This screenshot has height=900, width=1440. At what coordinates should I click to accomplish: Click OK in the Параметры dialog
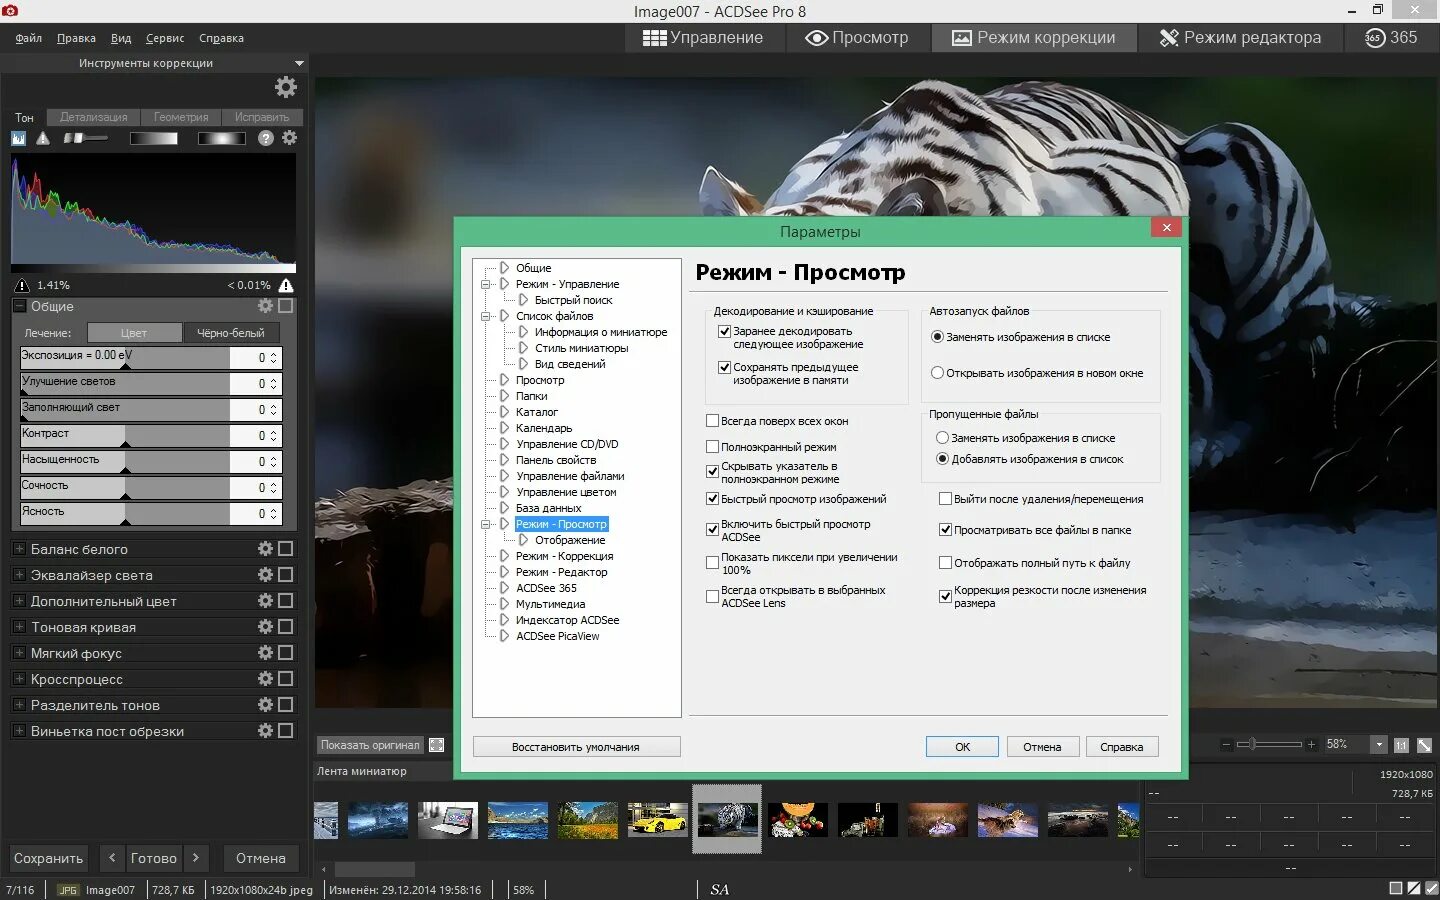[x=962, y=747]
